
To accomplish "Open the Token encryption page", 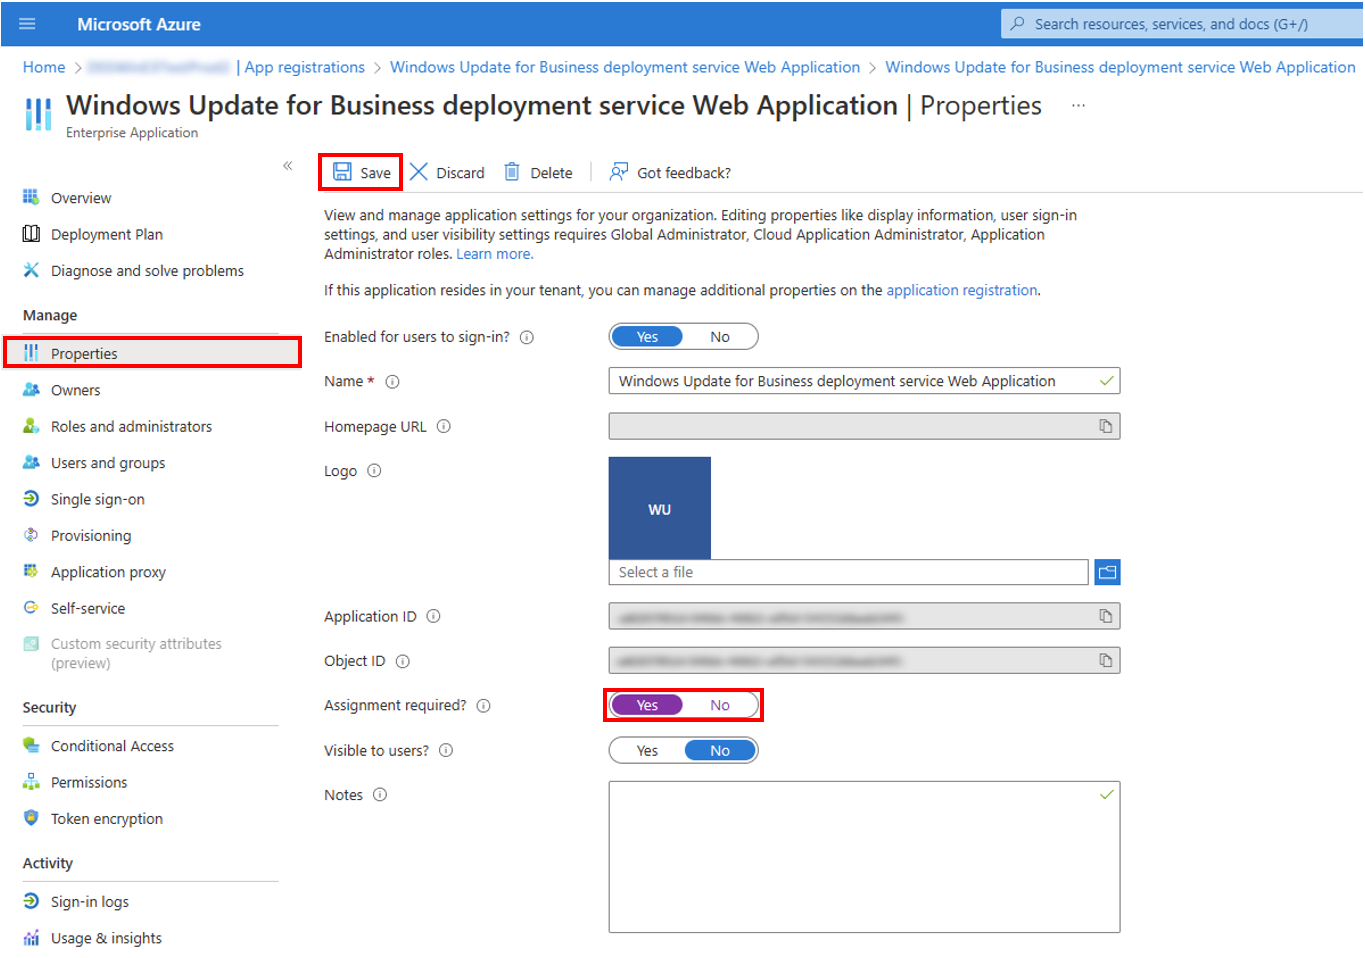I will pos(107,819).
